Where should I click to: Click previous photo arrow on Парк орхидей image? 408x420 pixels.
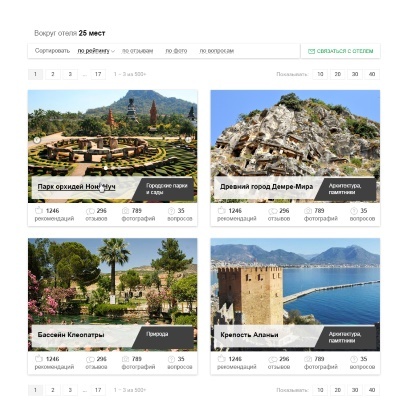tap(37, 140)
